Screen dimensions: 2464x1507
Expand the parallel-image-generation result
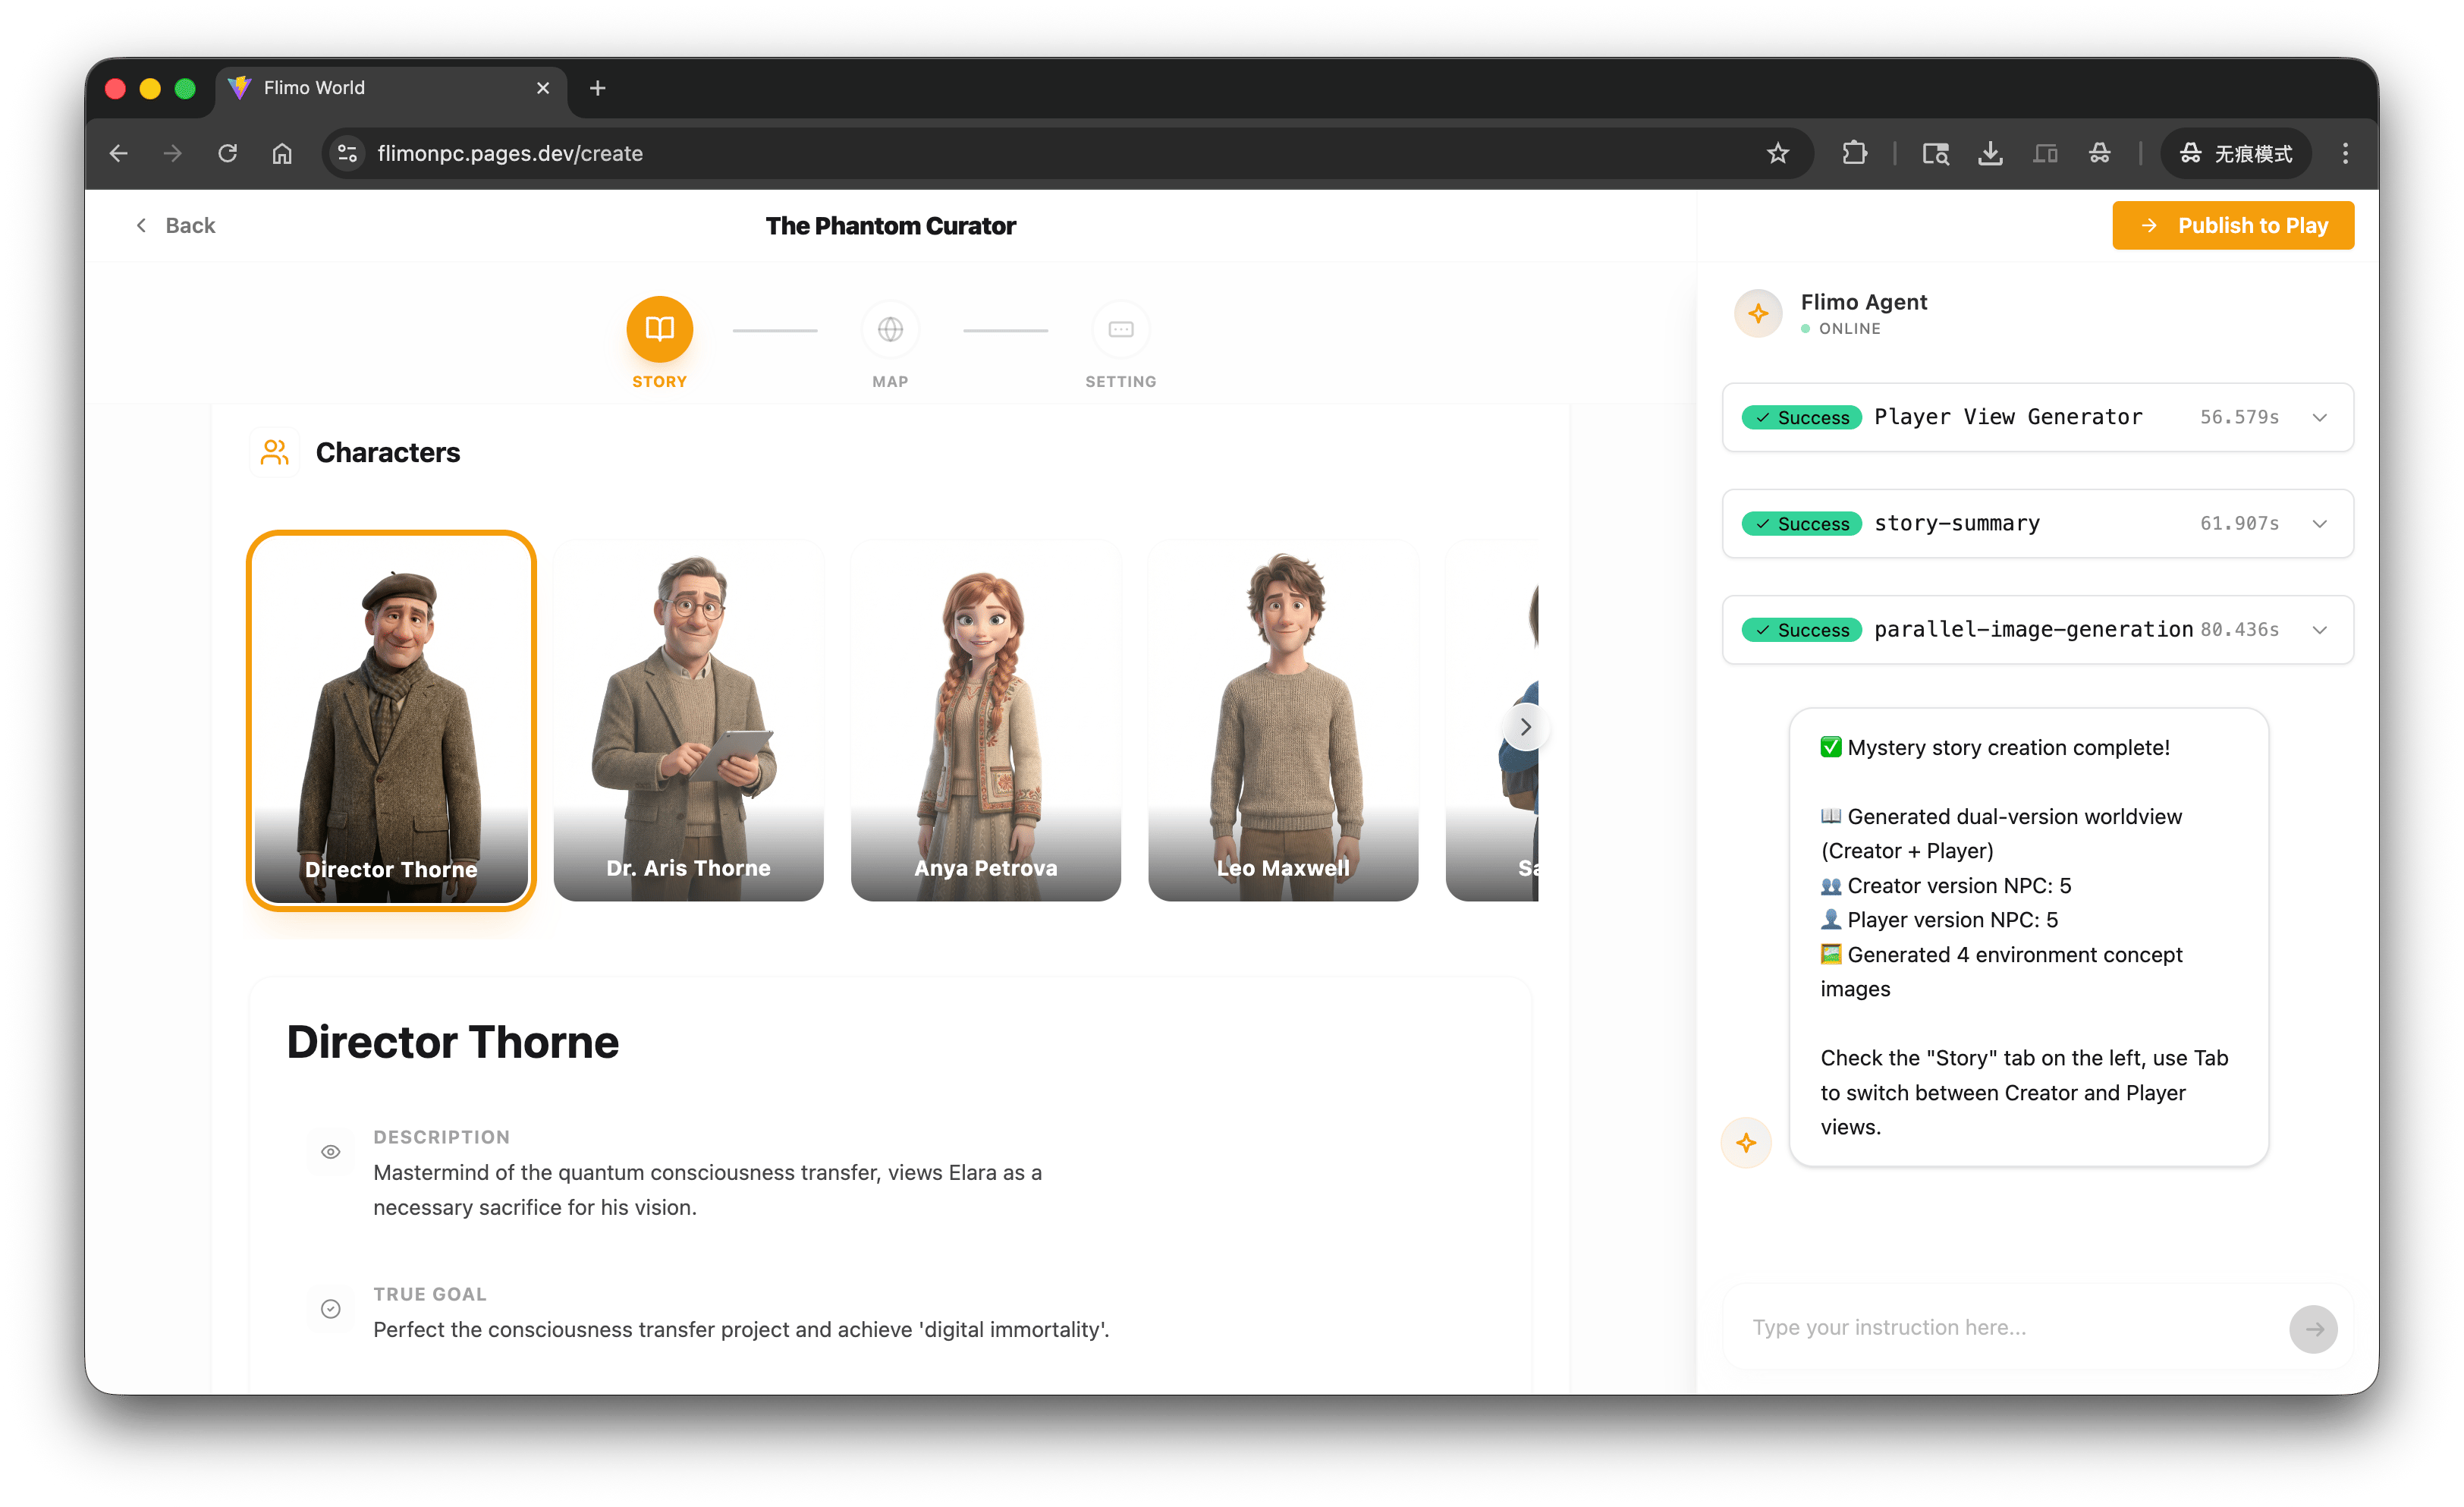click(x=2319, y=630)
